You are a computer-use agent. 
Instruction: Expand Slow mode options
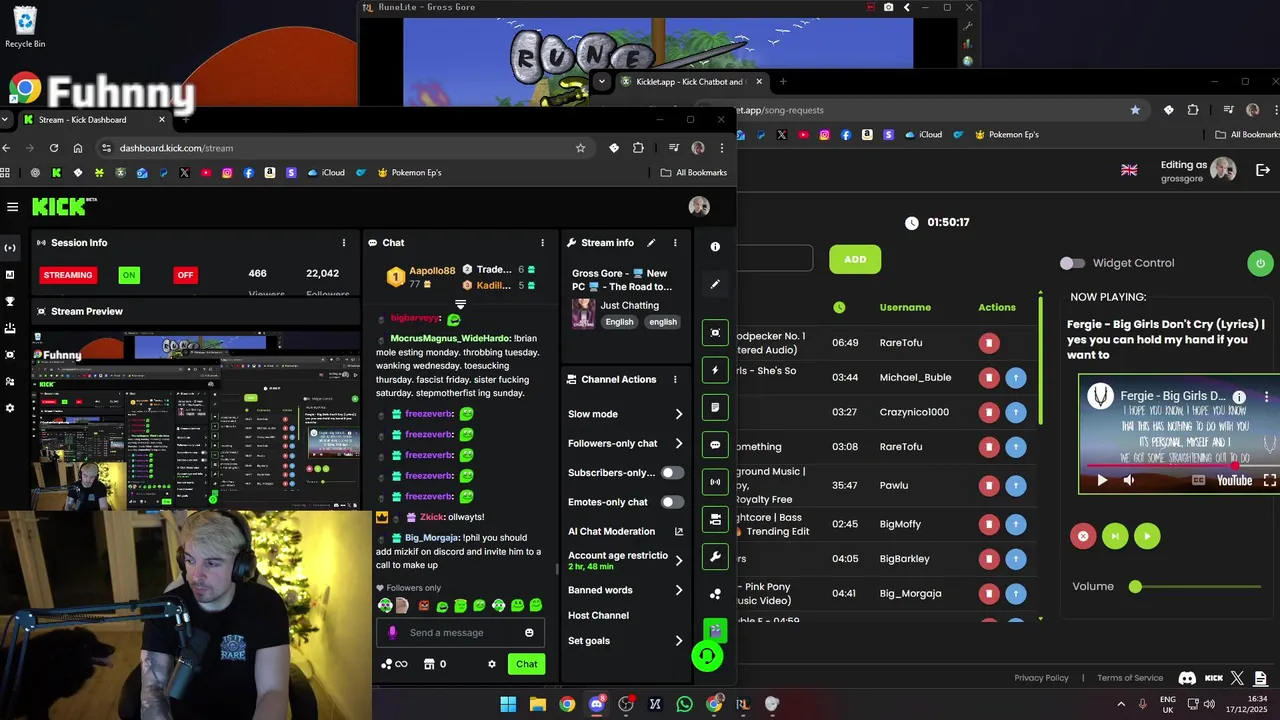(x=679, y=414)
